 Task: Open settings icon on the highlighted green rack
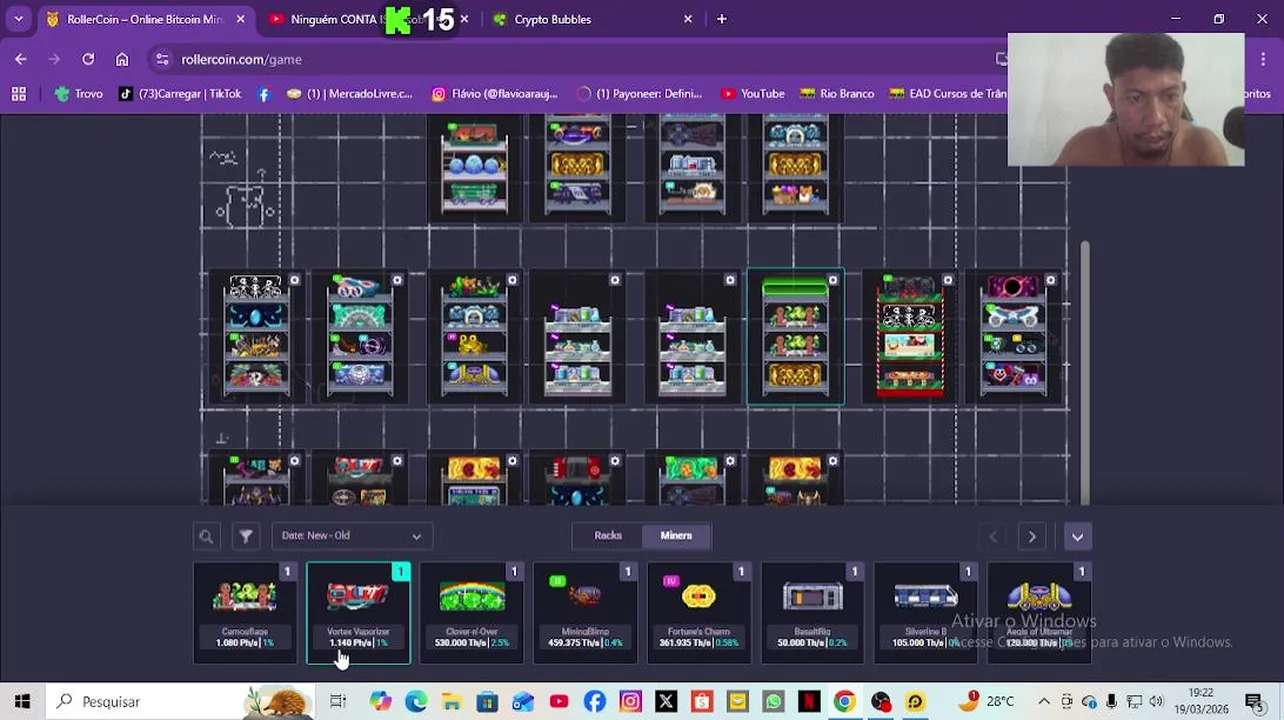point(833,280)
